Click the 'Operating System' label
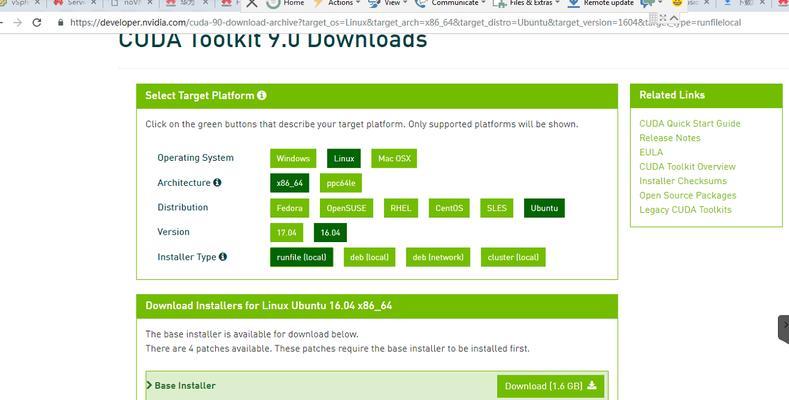This screenshot has width=789, height=400. 195,157
